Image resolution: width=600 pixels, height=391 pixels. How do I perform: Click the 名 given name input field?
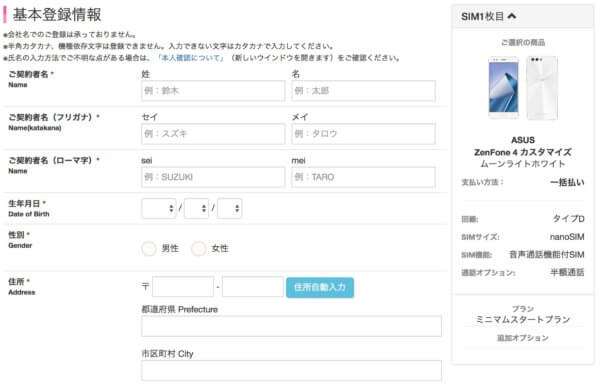pos(363,91)
